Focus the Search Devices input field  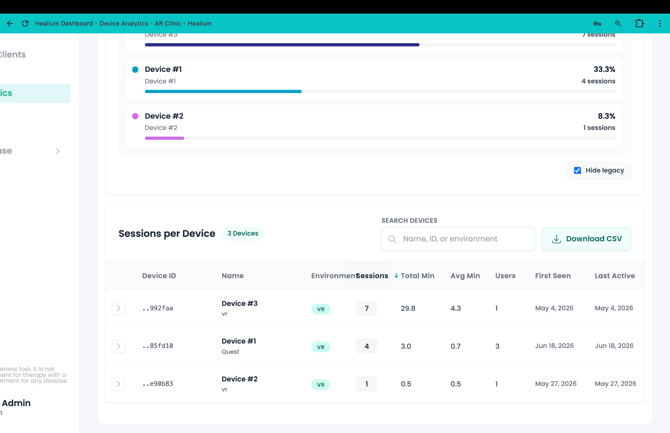(x=458, y=239)
